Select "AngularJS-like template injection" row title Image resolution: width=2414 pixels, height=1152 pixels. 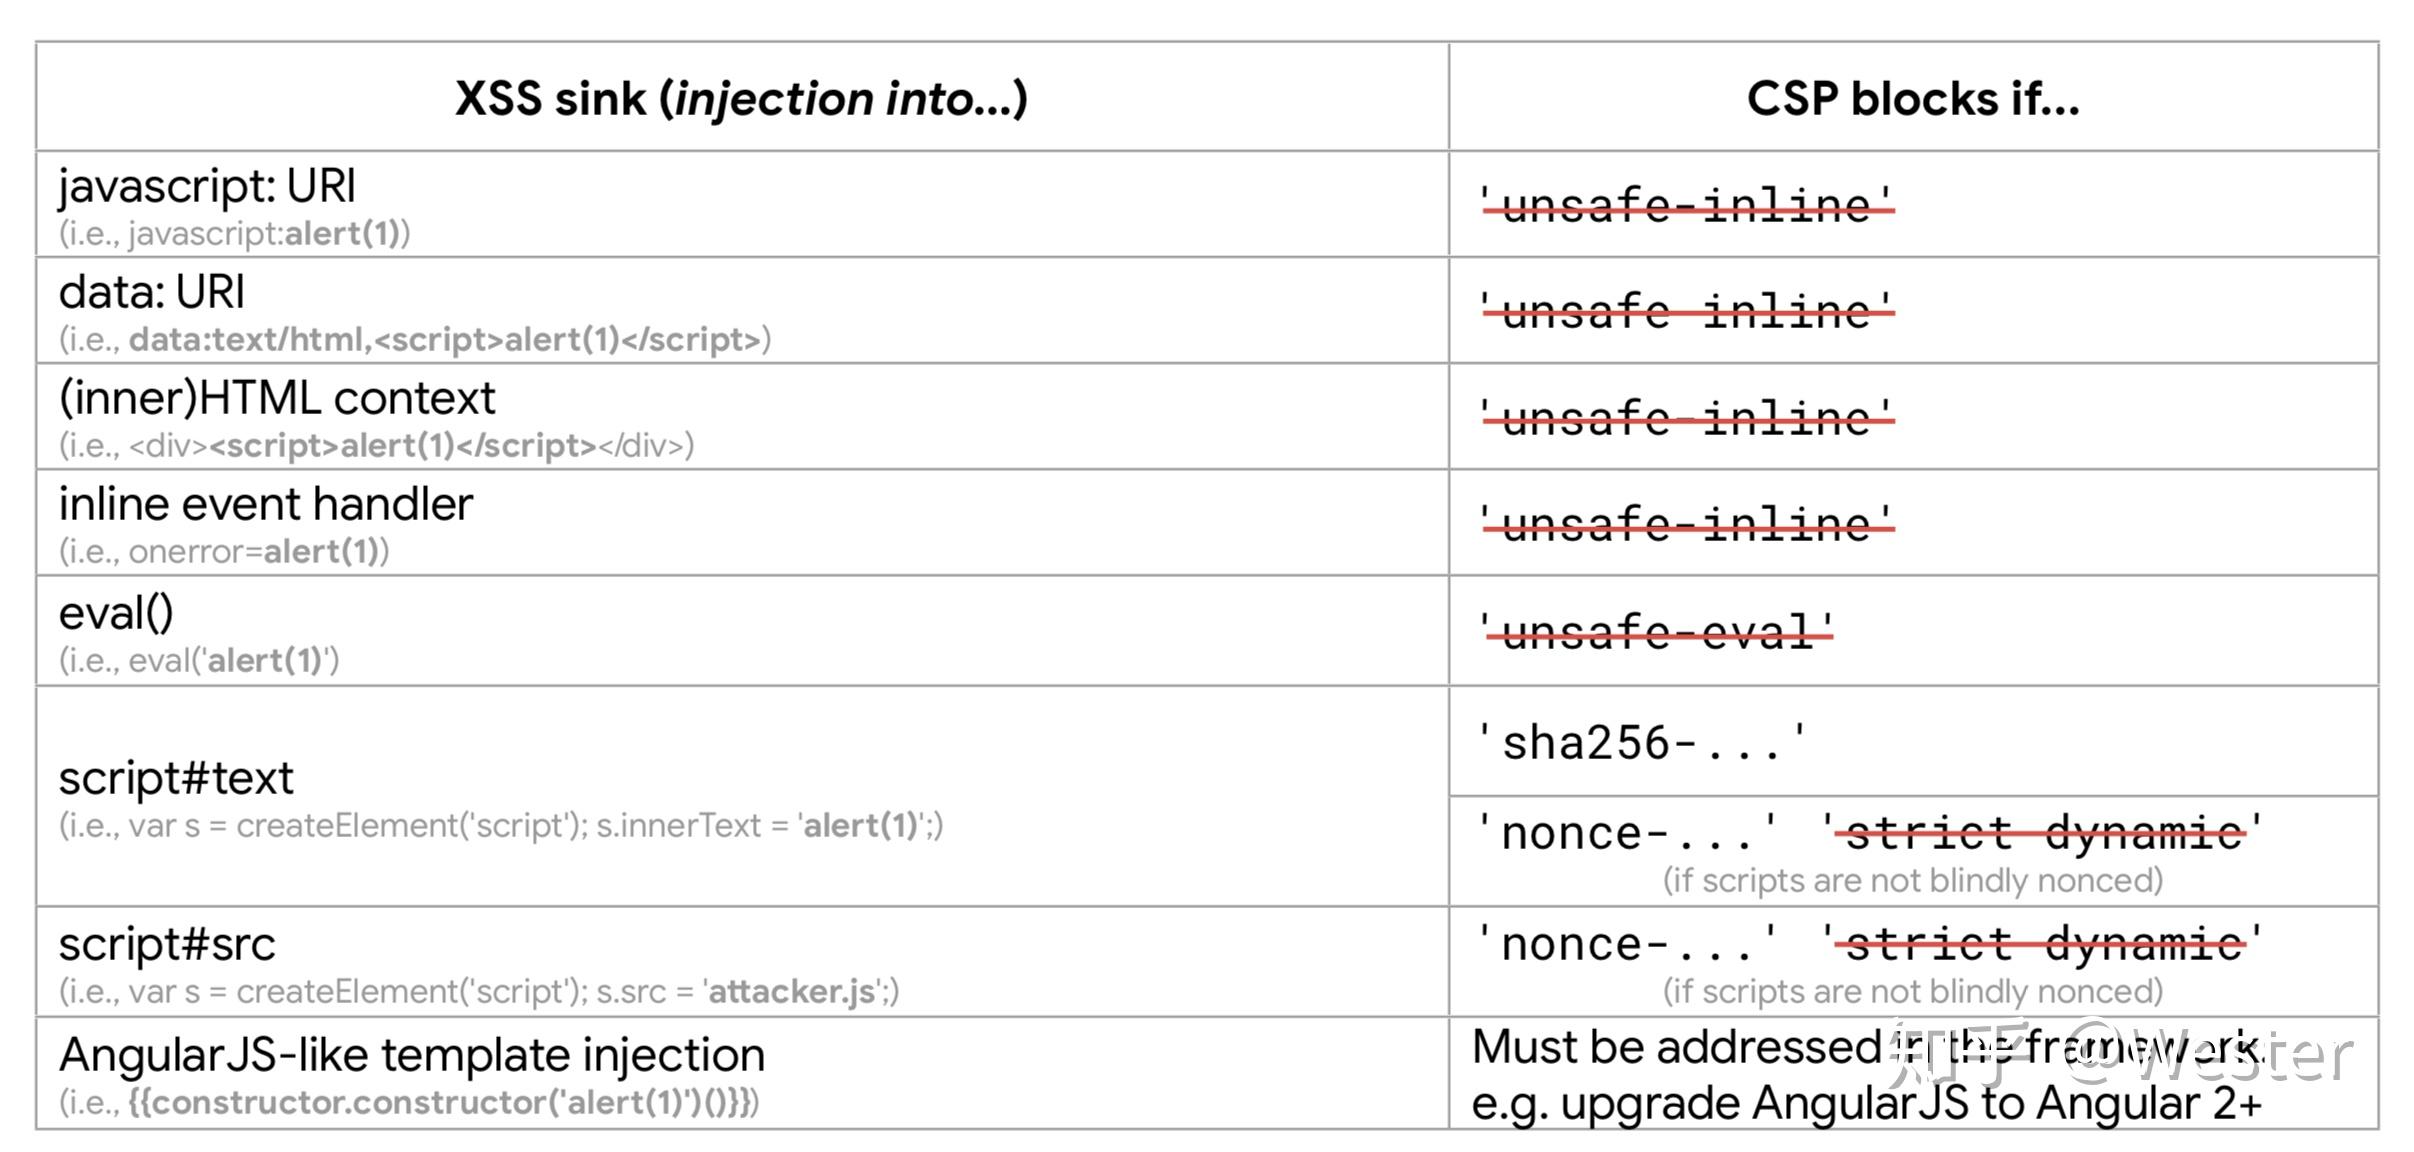click(411, 1055)
